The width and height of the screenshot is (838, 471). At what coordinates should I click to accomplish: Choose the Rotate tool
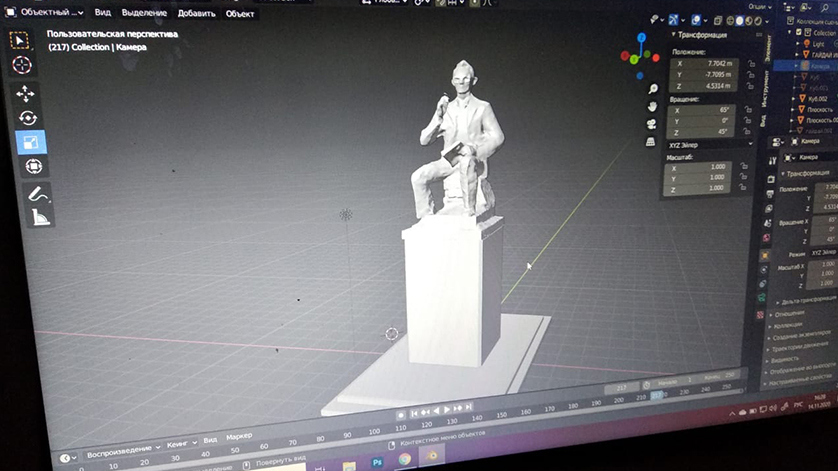click(27, 118)
